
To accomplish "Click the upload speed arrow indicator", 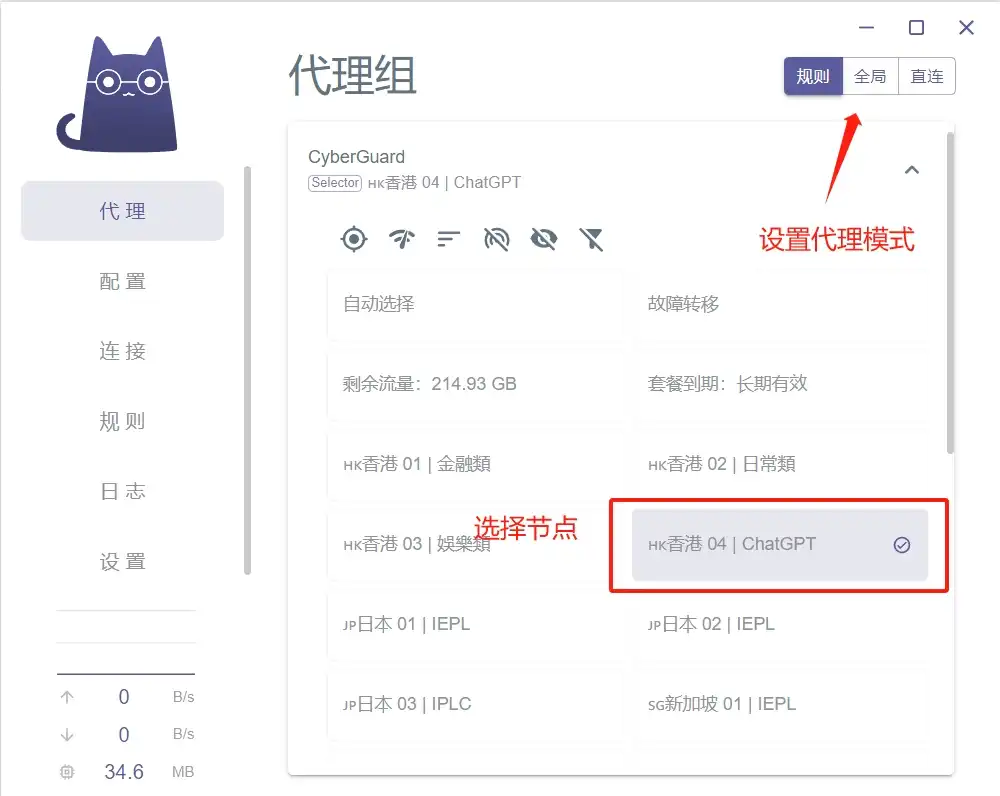I will coord(66,697).
